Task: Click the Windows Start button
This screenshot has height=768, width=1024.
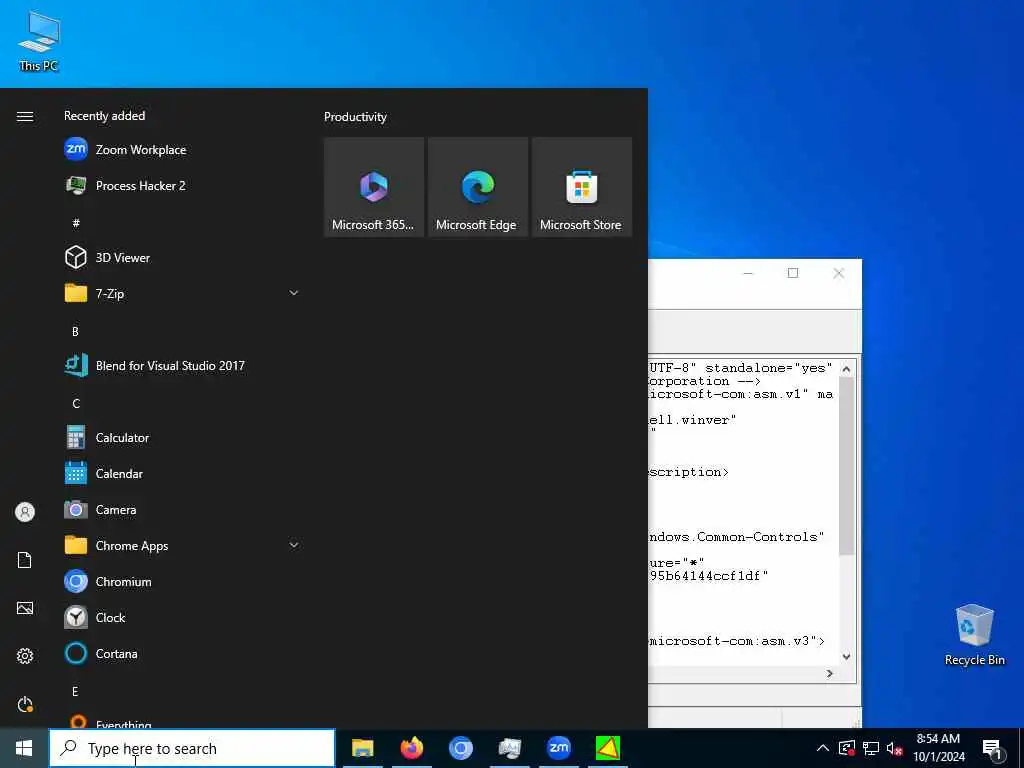Action: click(24, 748)
